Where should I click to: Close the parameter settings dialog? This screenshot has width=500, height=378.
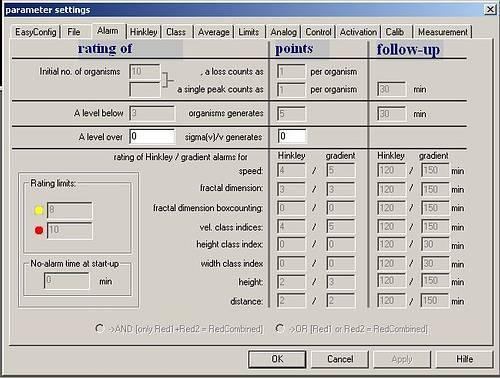point(490,9)
